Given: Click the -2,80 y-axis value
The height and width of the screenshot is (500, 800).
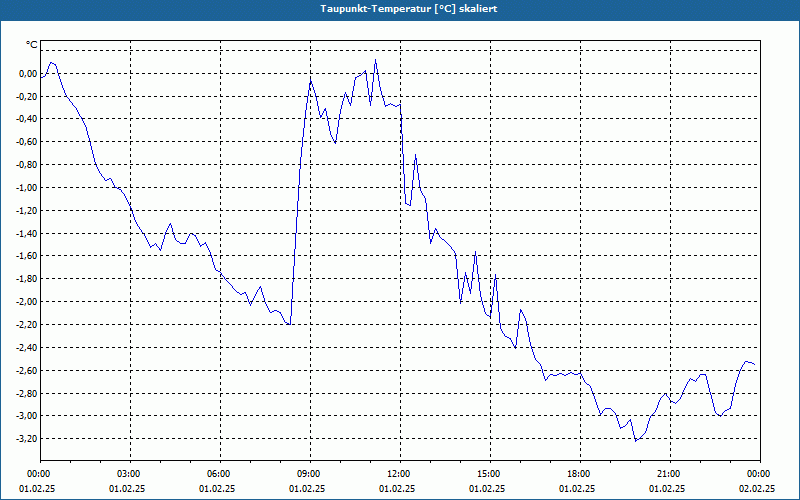Looking at the screenshot, I should (x=27, y=393).
